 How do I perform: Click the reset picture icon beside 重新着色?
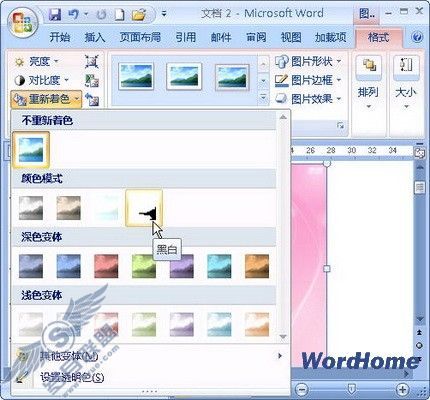pyautogui.click(x=92, y=99)
